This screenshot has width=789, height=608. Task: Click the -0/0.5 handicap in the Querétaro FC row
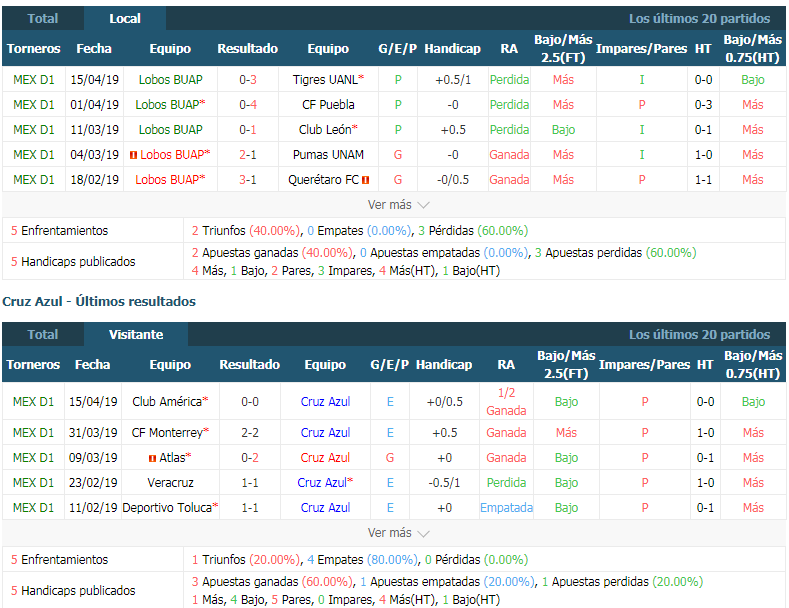point(453,180)
